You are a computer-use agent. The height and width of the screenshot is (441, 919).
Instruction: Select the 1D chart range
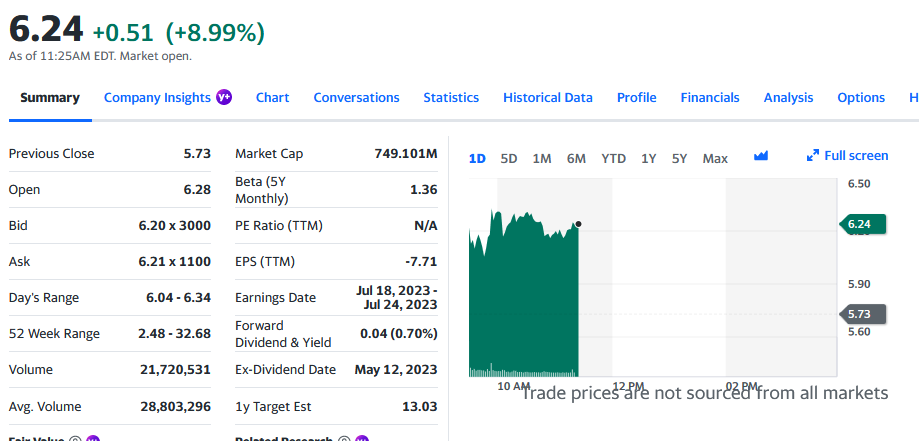pos(477,158)
